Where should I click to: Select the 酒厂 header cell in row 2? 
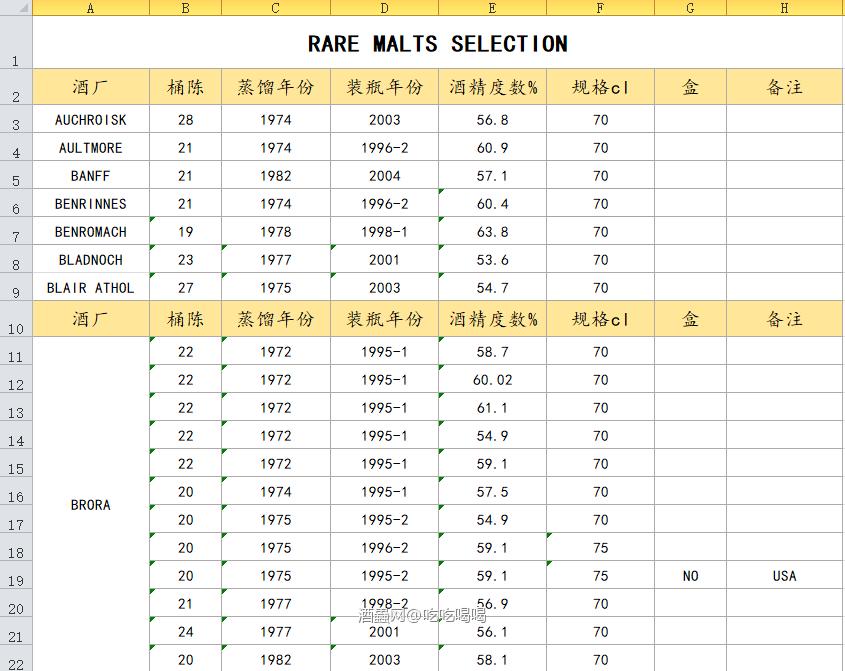coord(90,87)
